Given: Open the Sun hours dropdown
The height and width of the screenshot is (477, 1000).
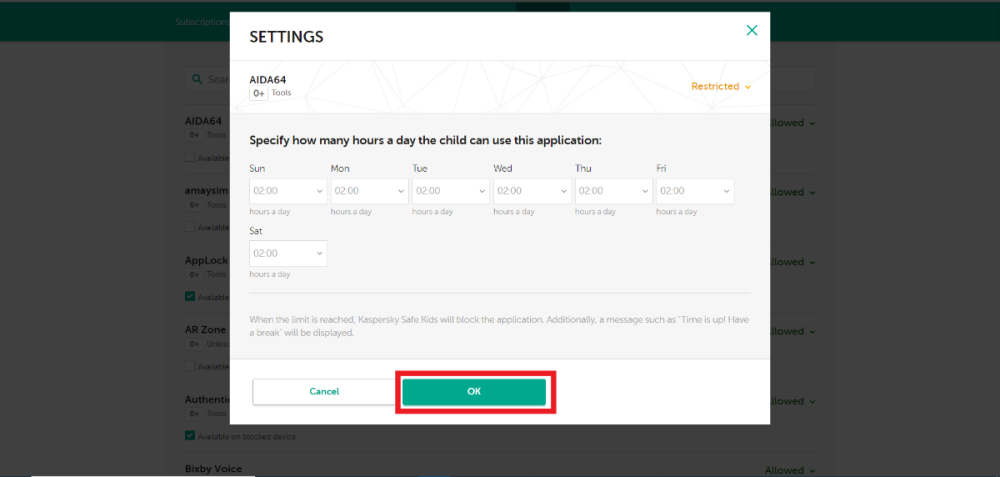Looking at the screenshot, I should click(288, 191).
